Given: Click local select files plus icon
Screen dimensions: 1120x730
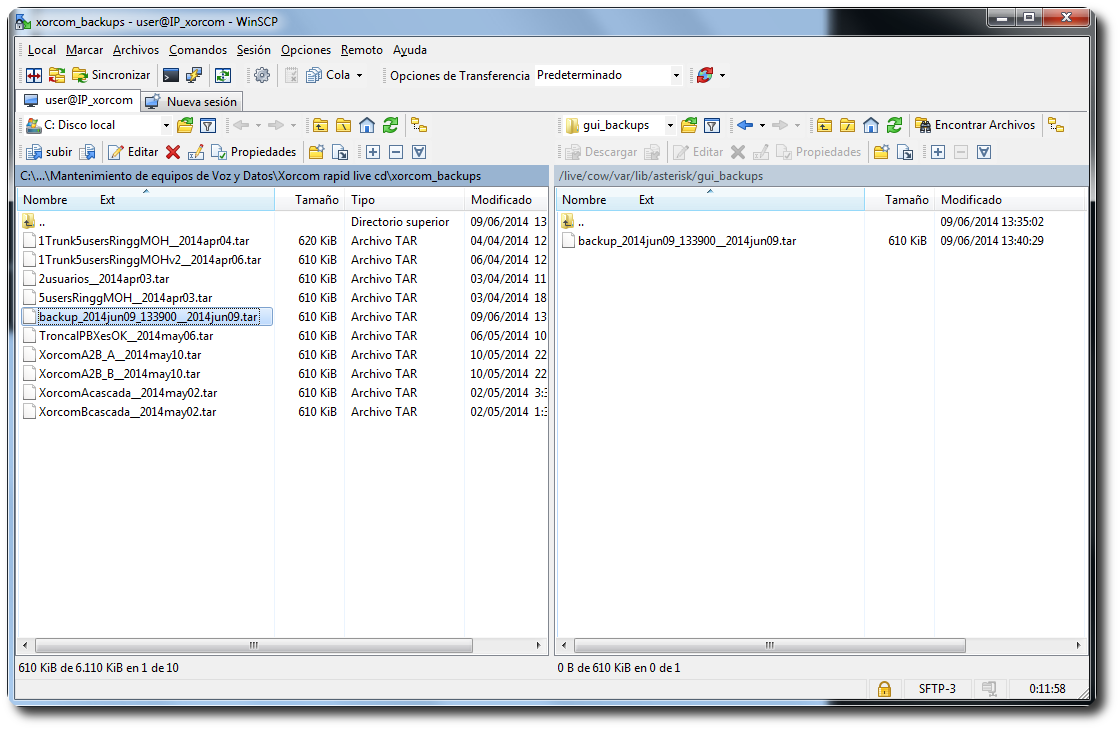Looking at the screenshot, I should pos(373,152).
